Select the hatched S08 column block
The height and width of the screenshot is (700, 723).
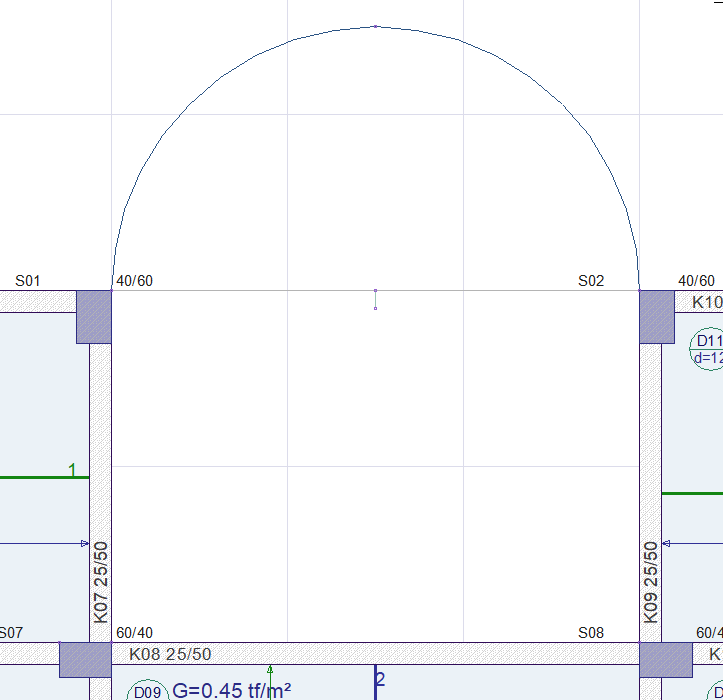[666, 660]
